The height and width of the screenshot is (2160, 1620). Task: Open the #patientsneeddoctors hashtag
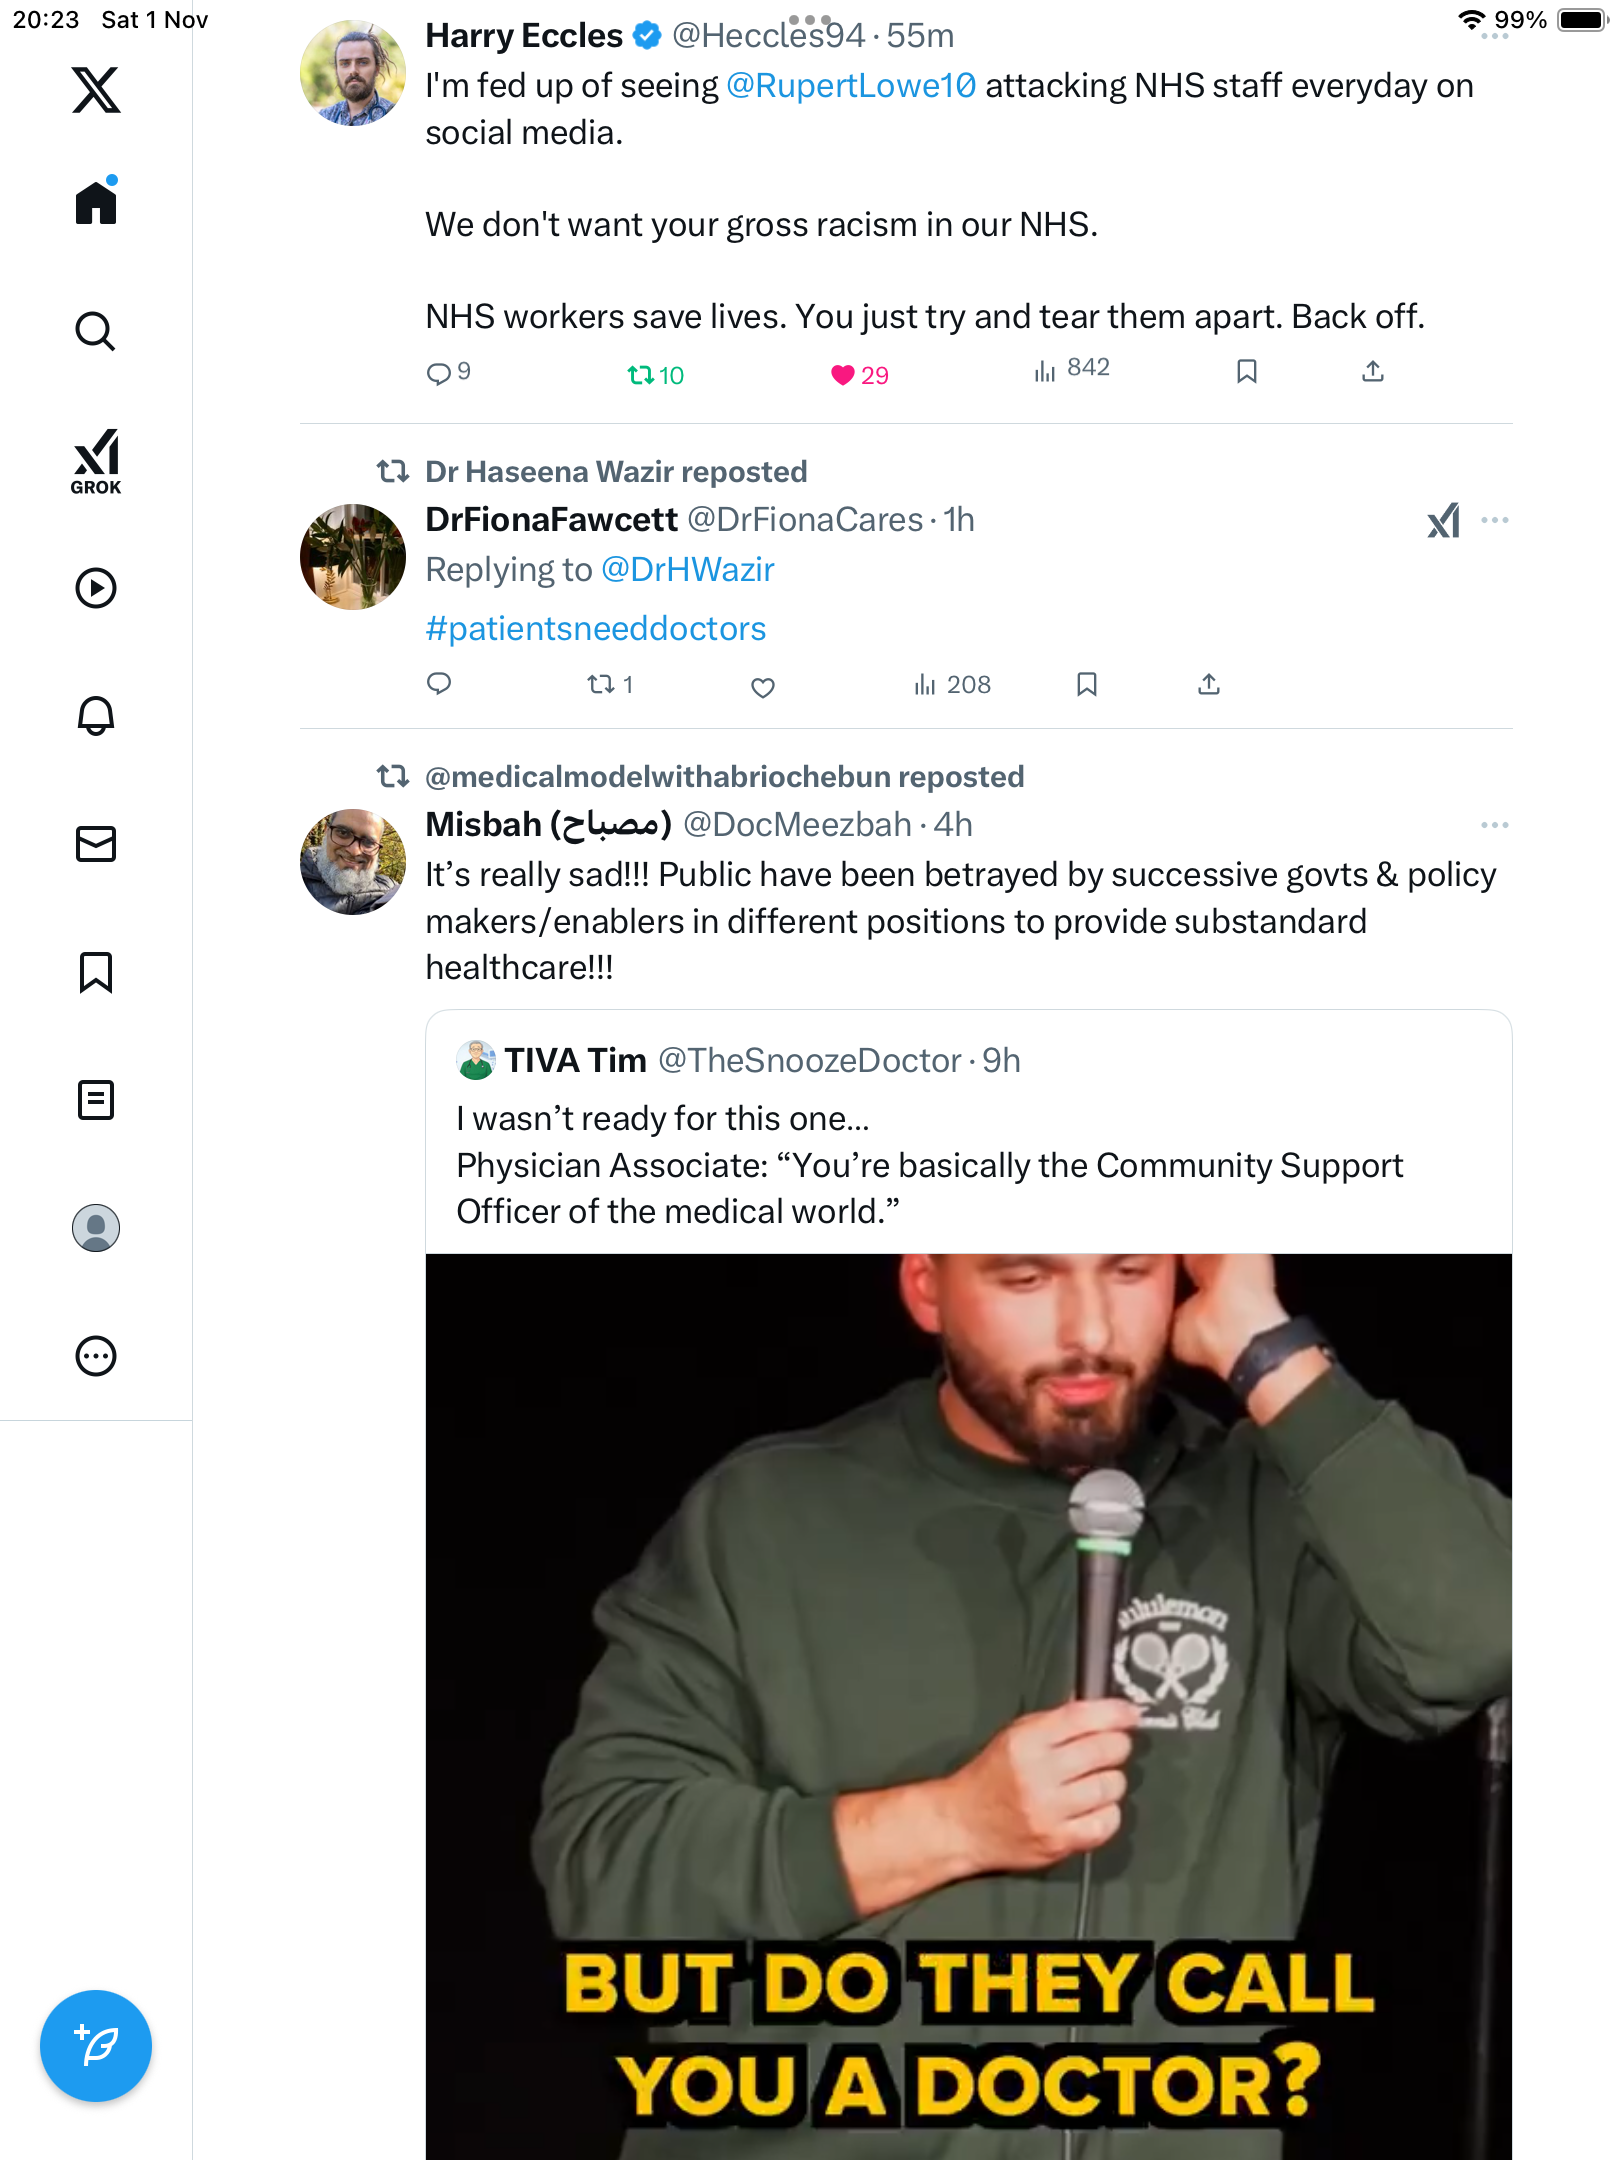[x=596, y=629]
